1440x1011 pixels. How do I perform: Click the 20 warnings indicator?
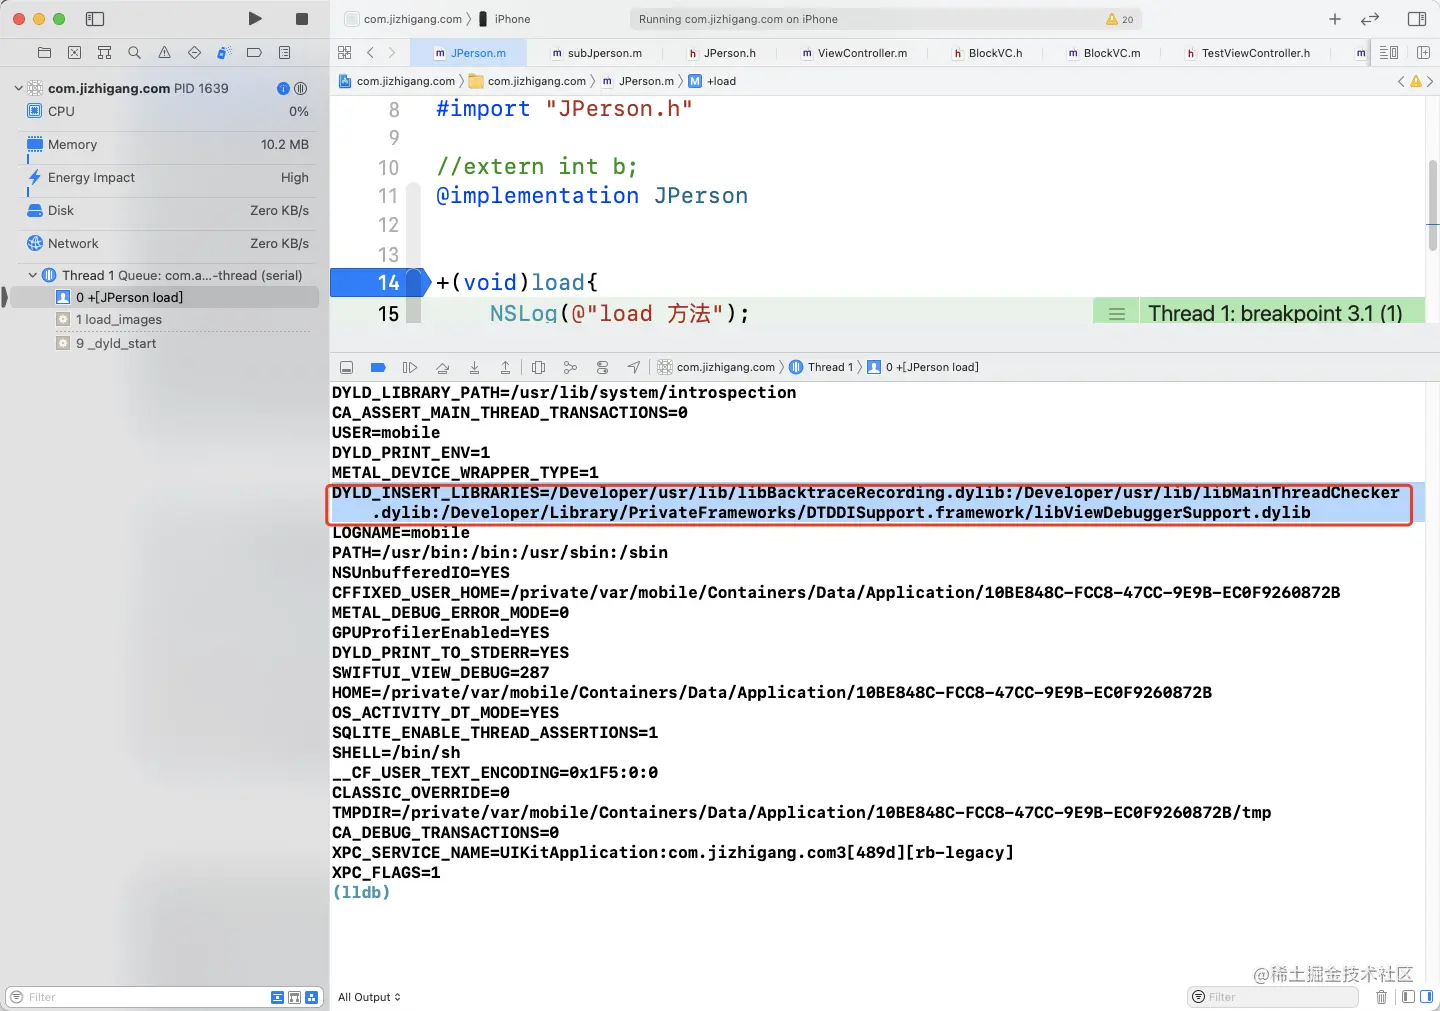(1120, 19)
